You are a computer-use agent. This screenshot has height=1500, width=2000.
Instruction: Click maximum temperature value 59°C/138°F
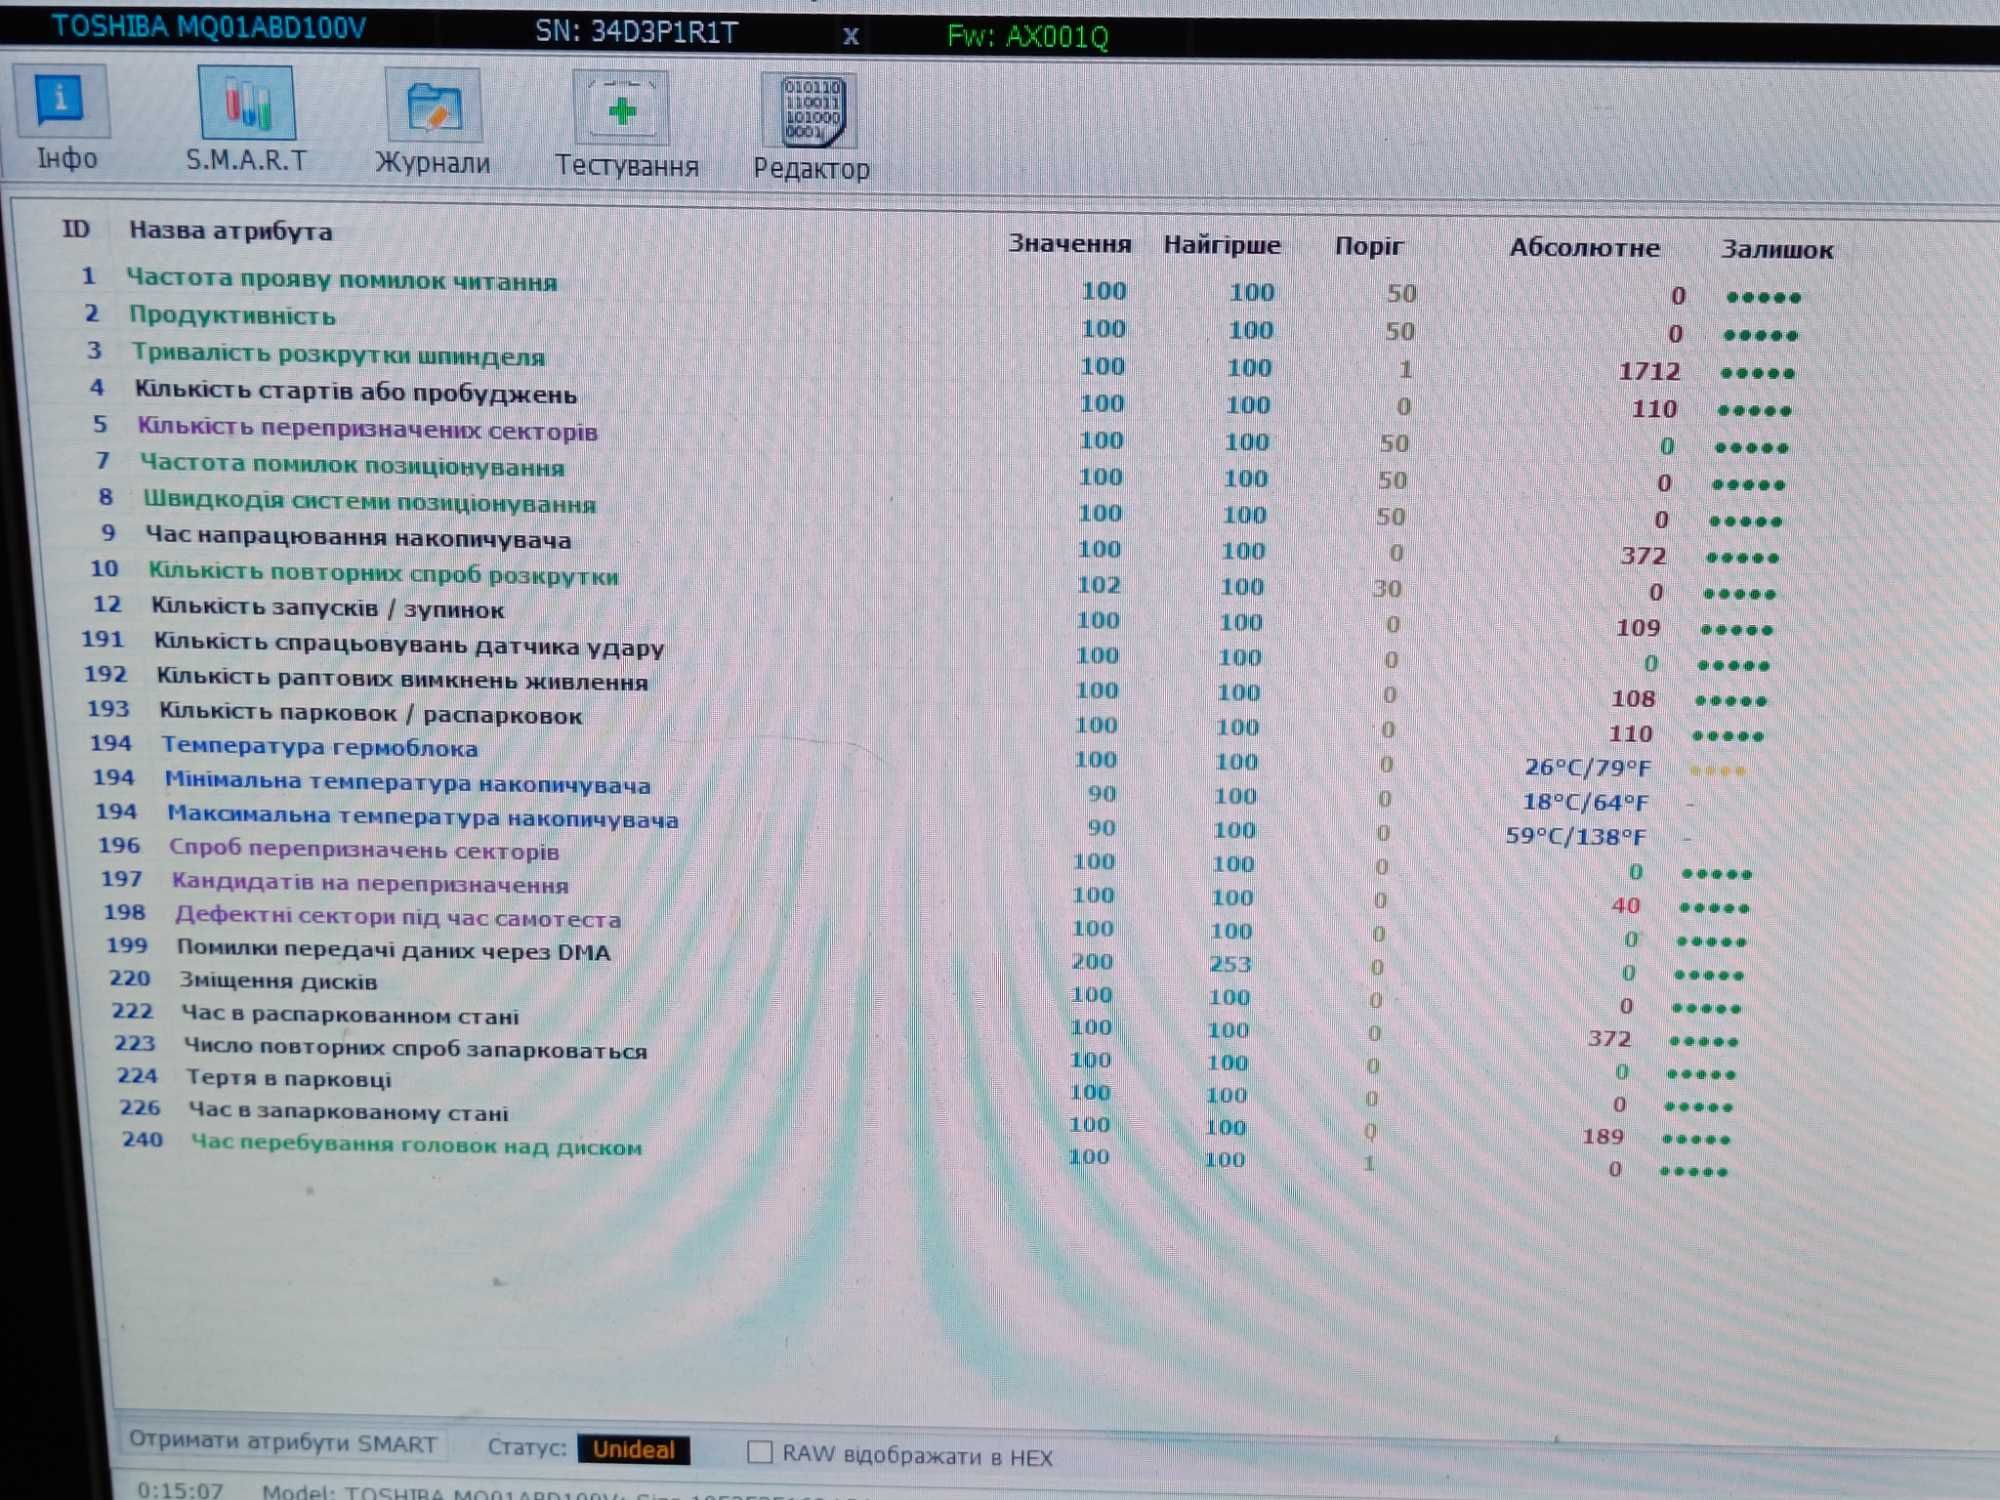tap(1575, 836)
